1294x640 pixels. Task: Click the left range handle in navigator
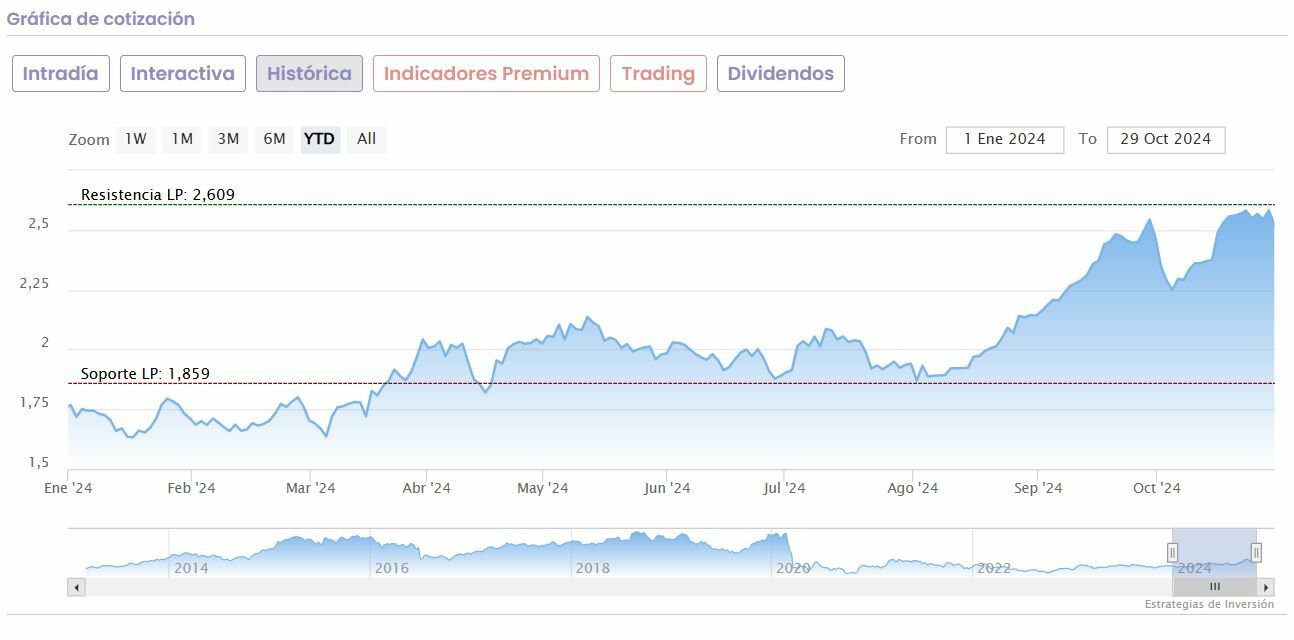1173,552
